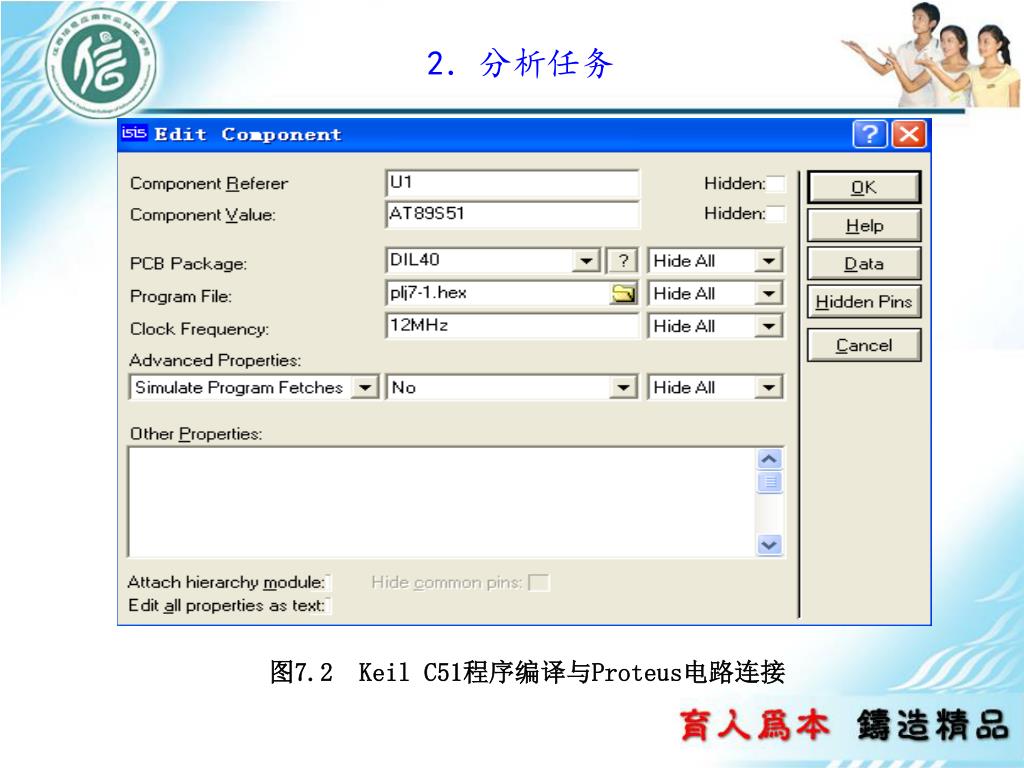The width and height of the screenshot is (1024, 768).
Task: Toggle Hide common pins checkbox
Action: tap(539, 582)
